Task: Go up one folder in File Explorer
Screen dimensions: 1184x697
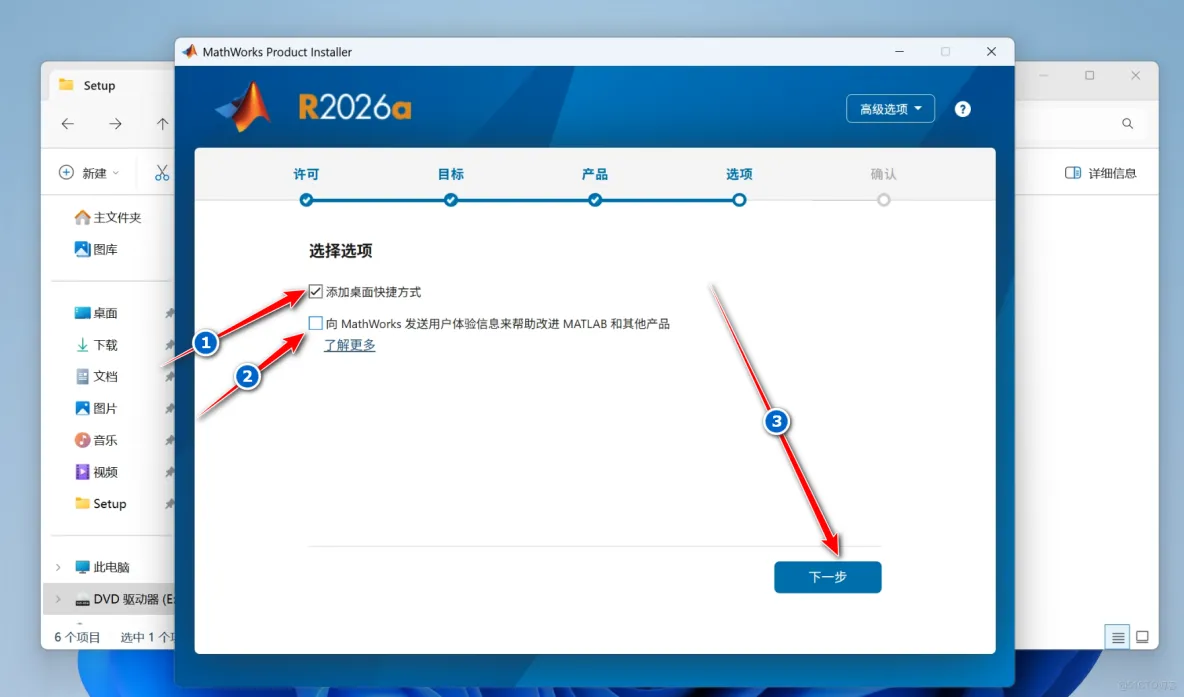Action: (162, 124)
